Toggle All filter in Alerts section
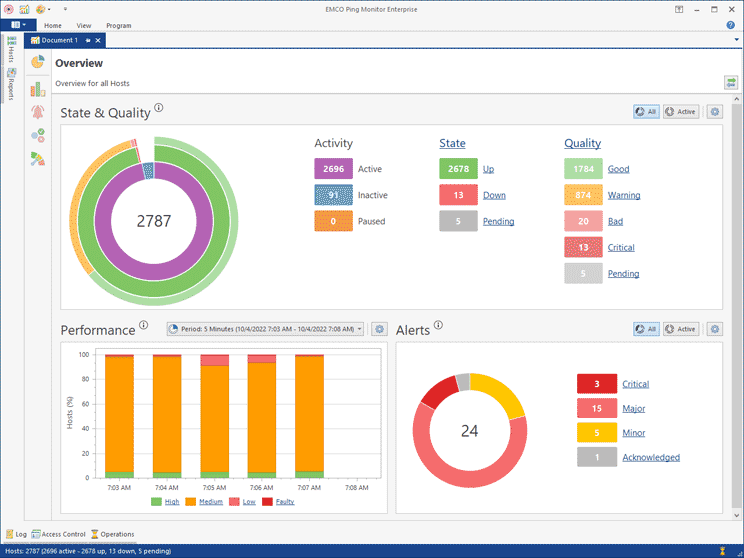Screen dimensions: 744x558 646,329
